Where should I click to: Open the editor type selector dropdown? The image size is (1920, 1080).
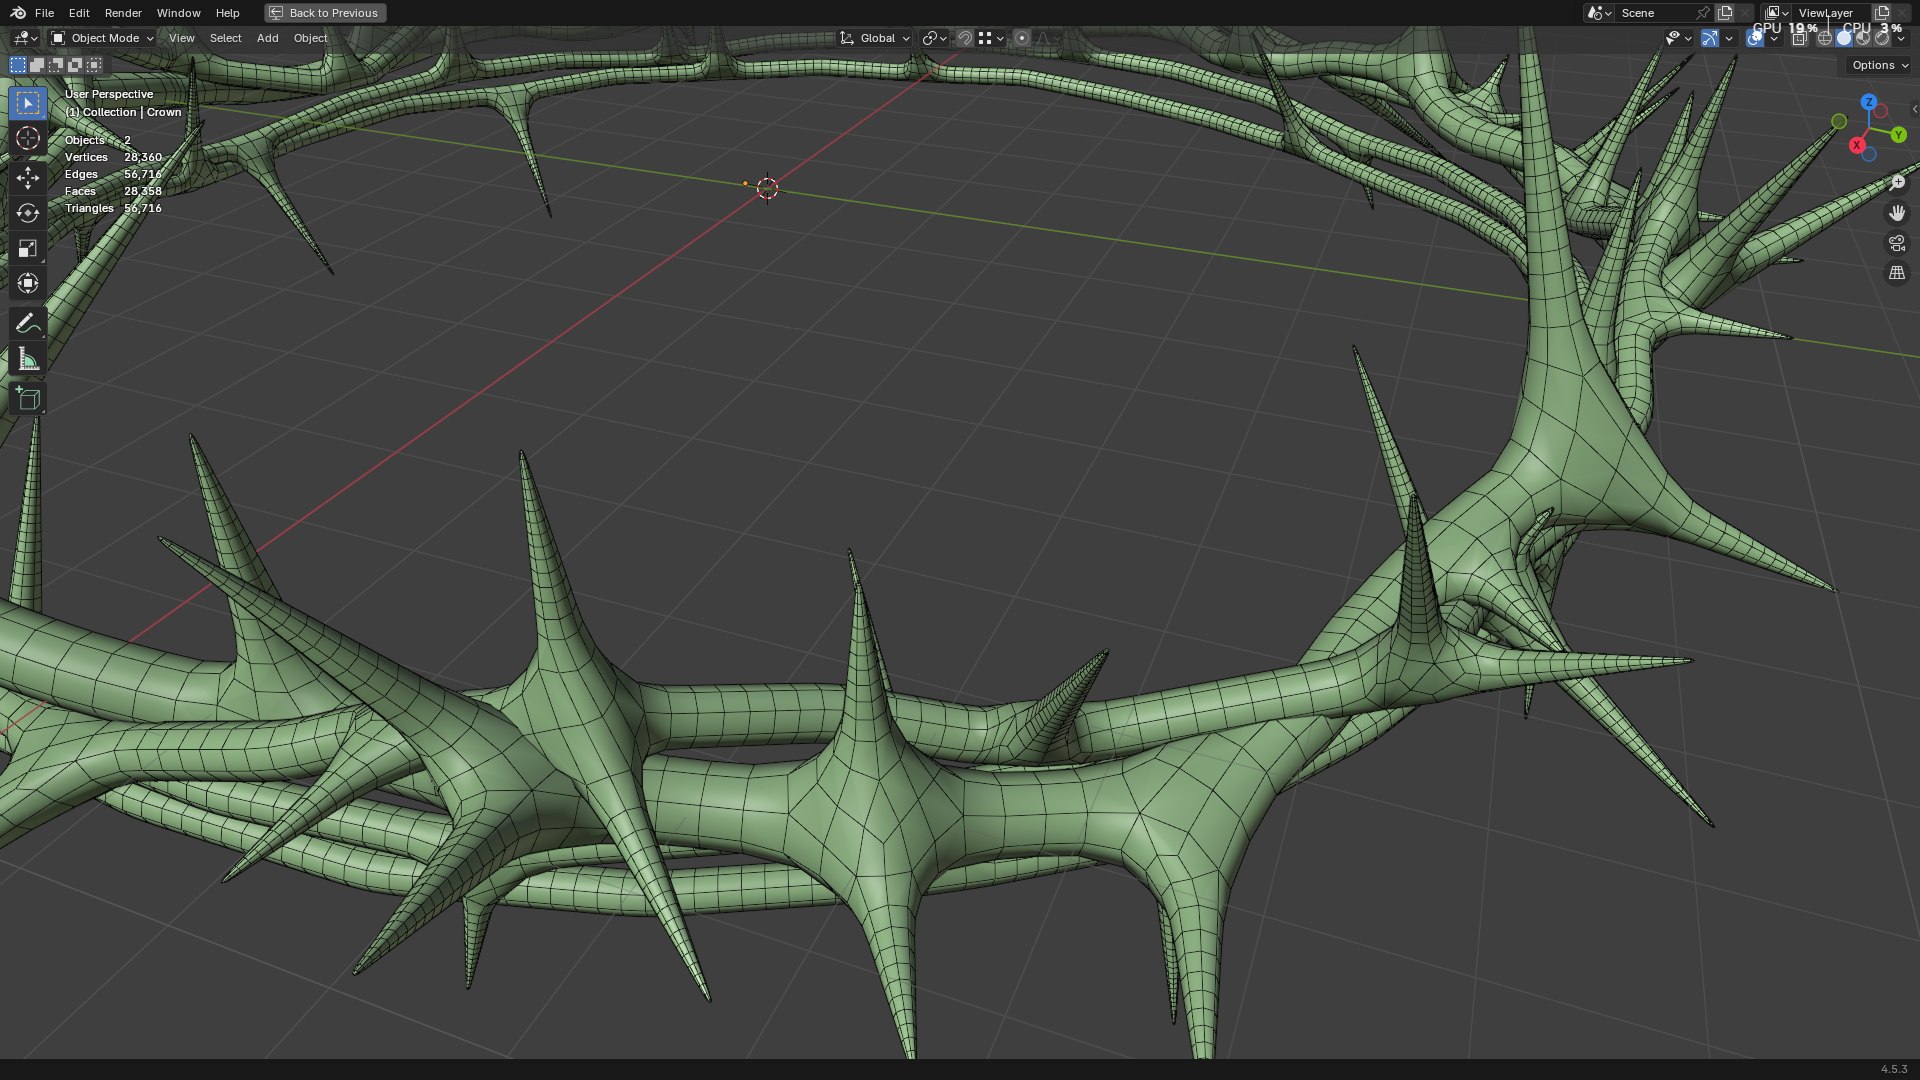click(x=25, y=38)
